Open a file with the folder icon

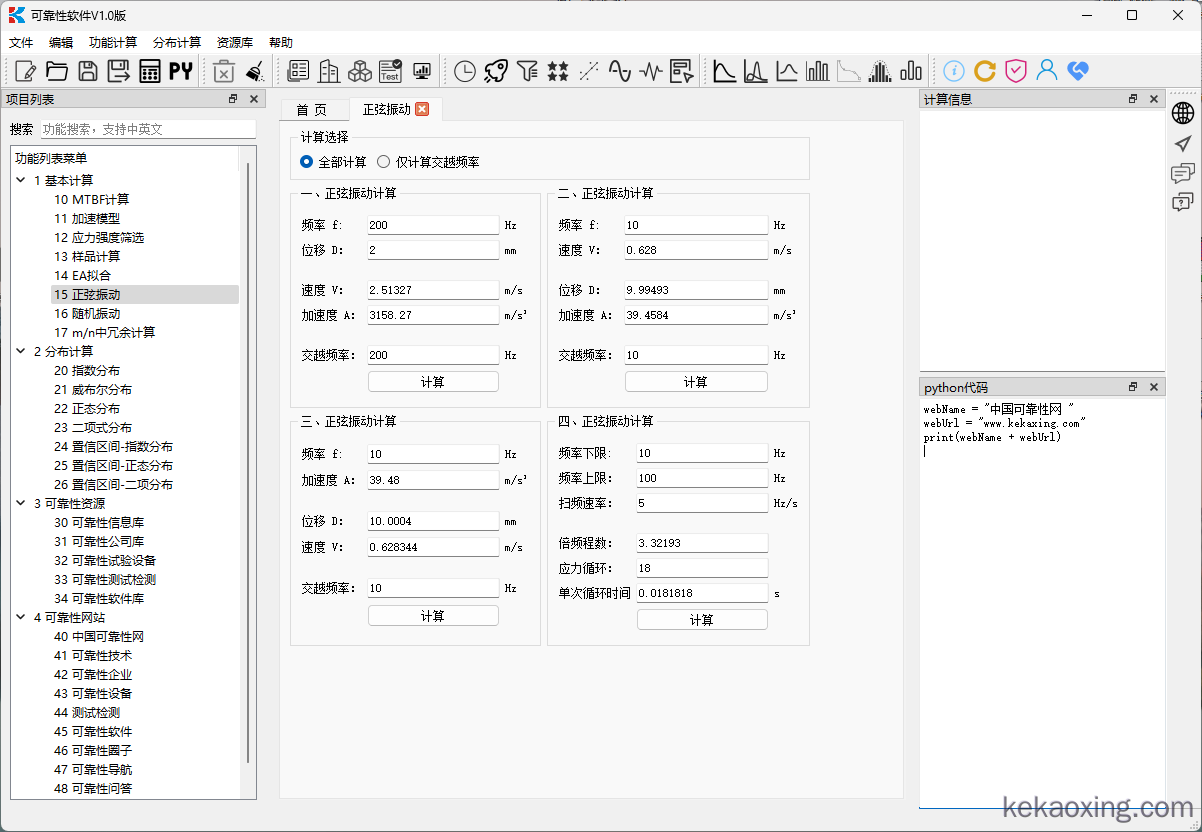coord(57,71)
